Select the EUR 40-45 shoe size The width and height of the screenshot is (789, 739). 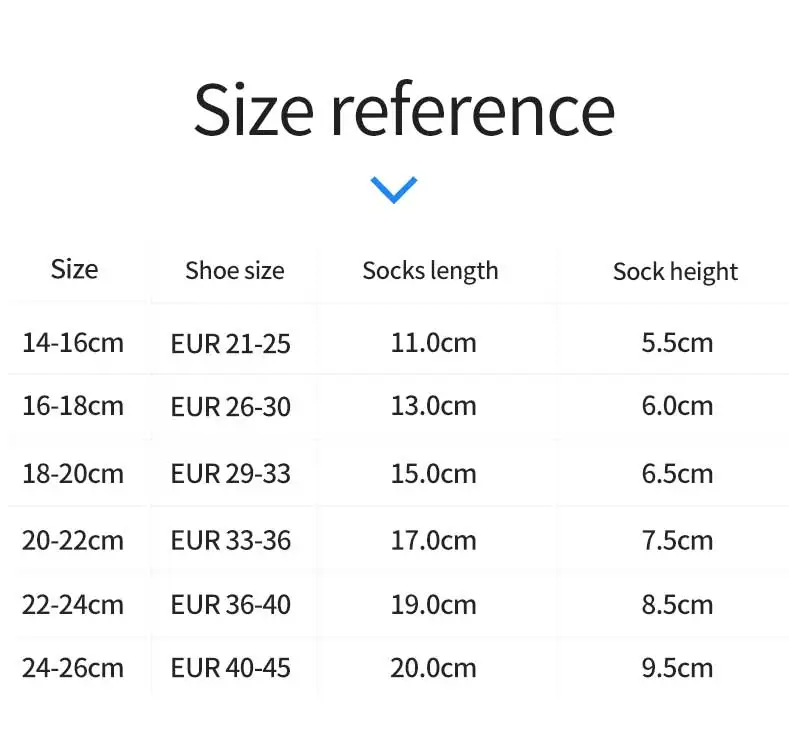[x=231, y=668]
